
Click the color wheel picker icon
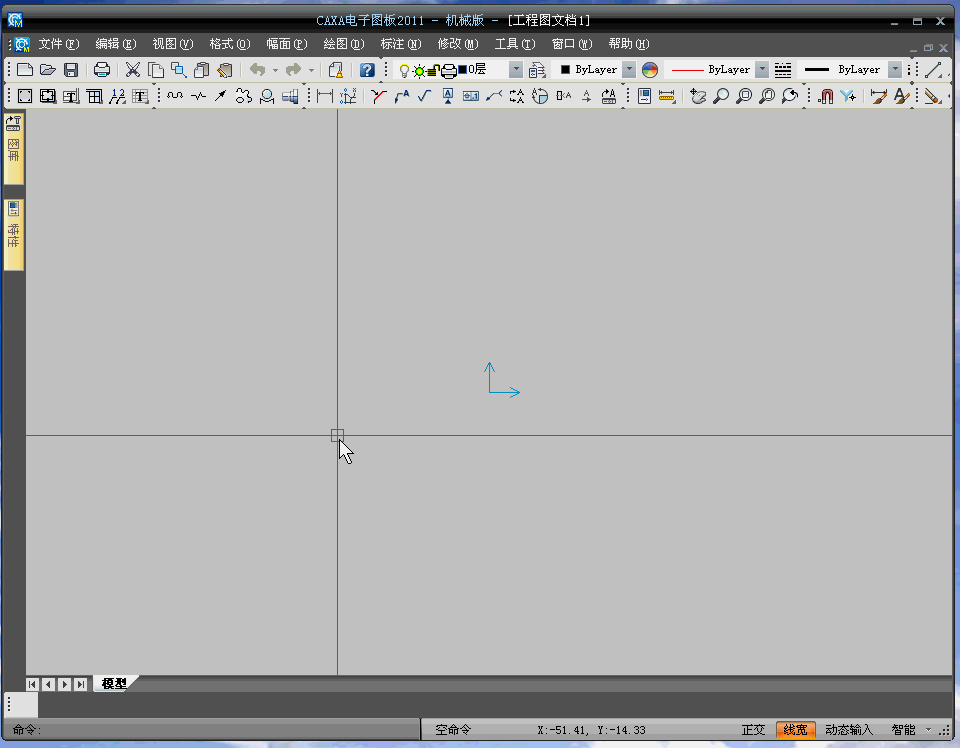pos(651,70)
